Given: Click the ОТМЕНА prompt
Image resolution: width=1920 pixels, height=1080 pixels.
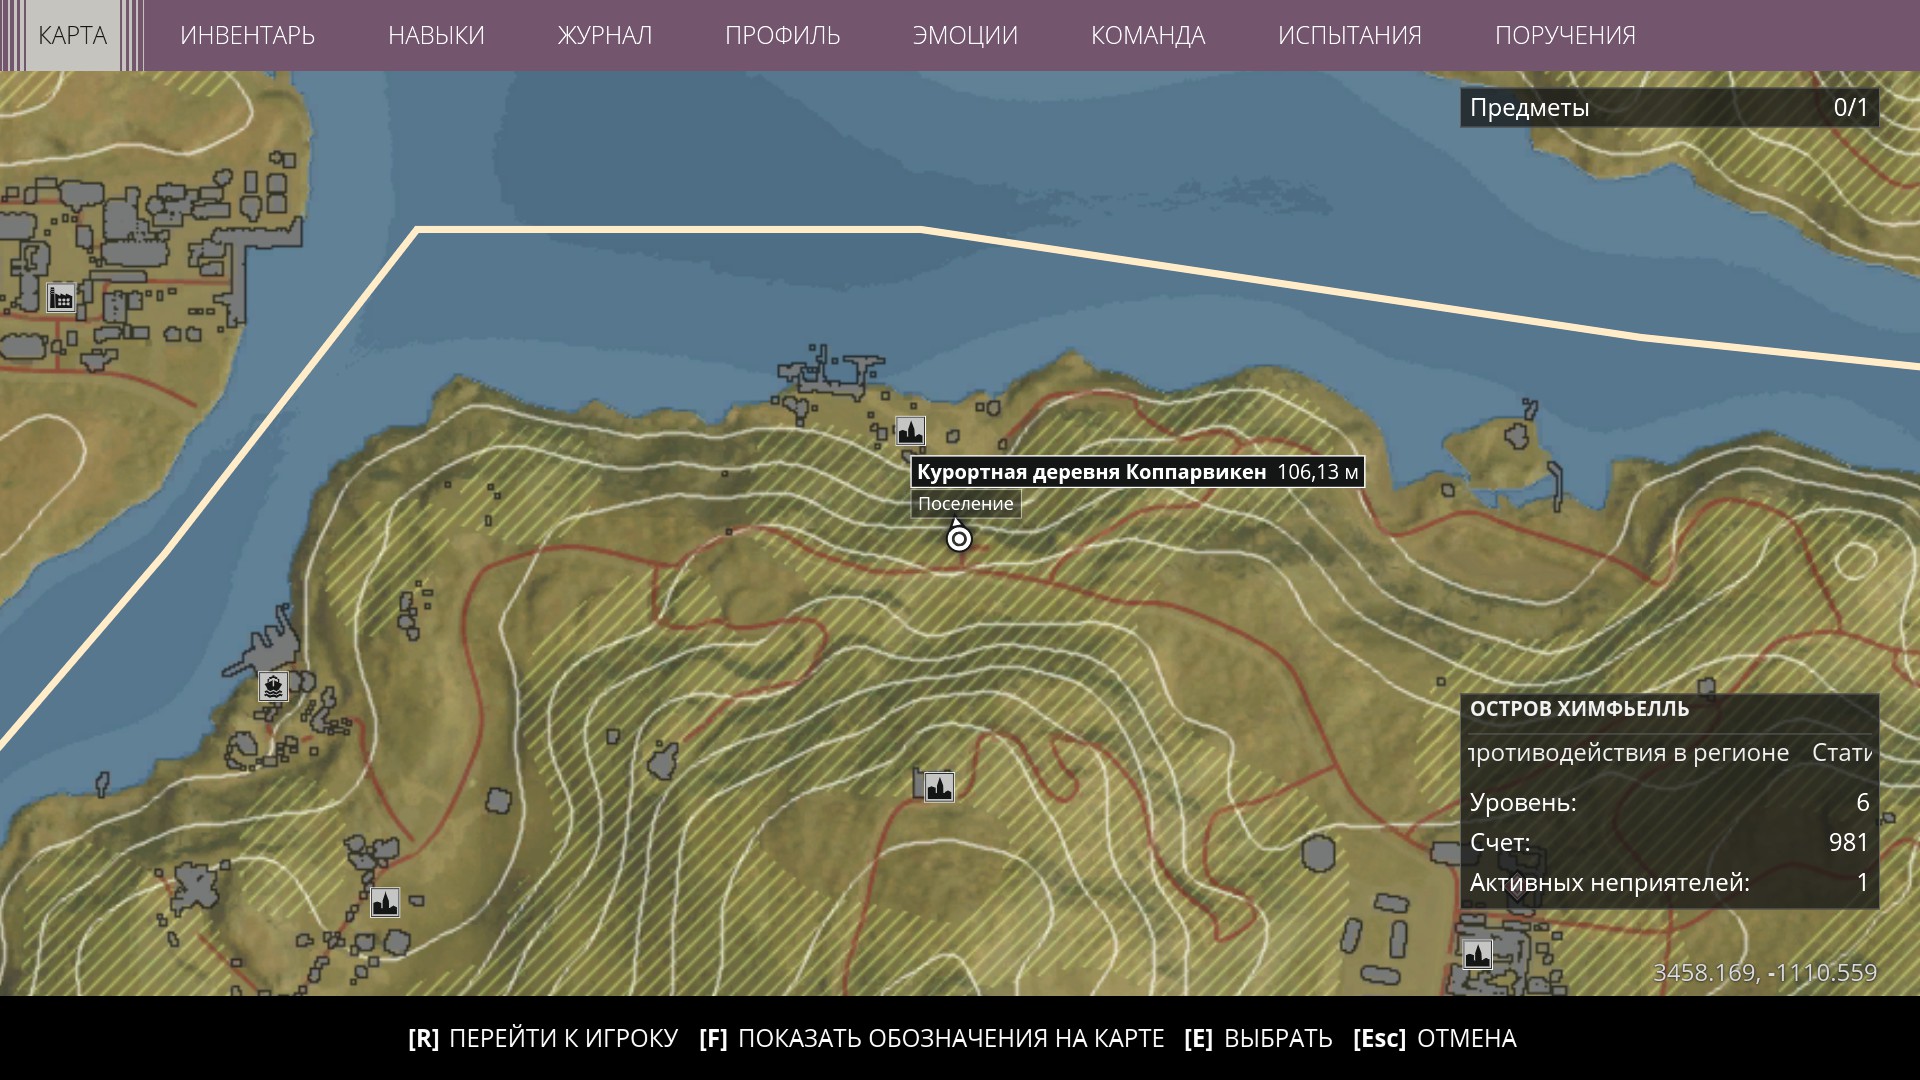Looking at the screenshot, I should coord(1435,1039).
